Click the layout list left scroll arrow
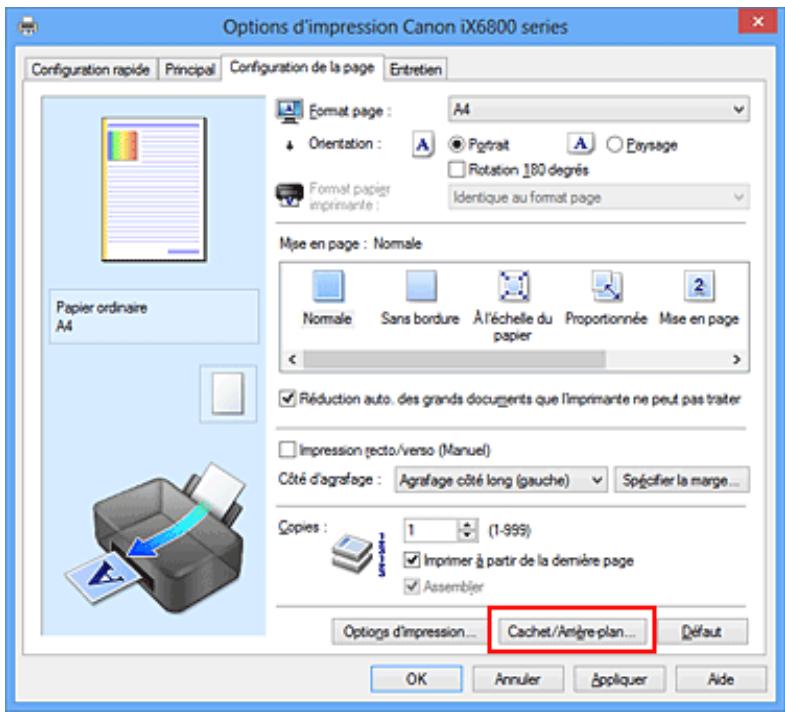 [293, 360]
